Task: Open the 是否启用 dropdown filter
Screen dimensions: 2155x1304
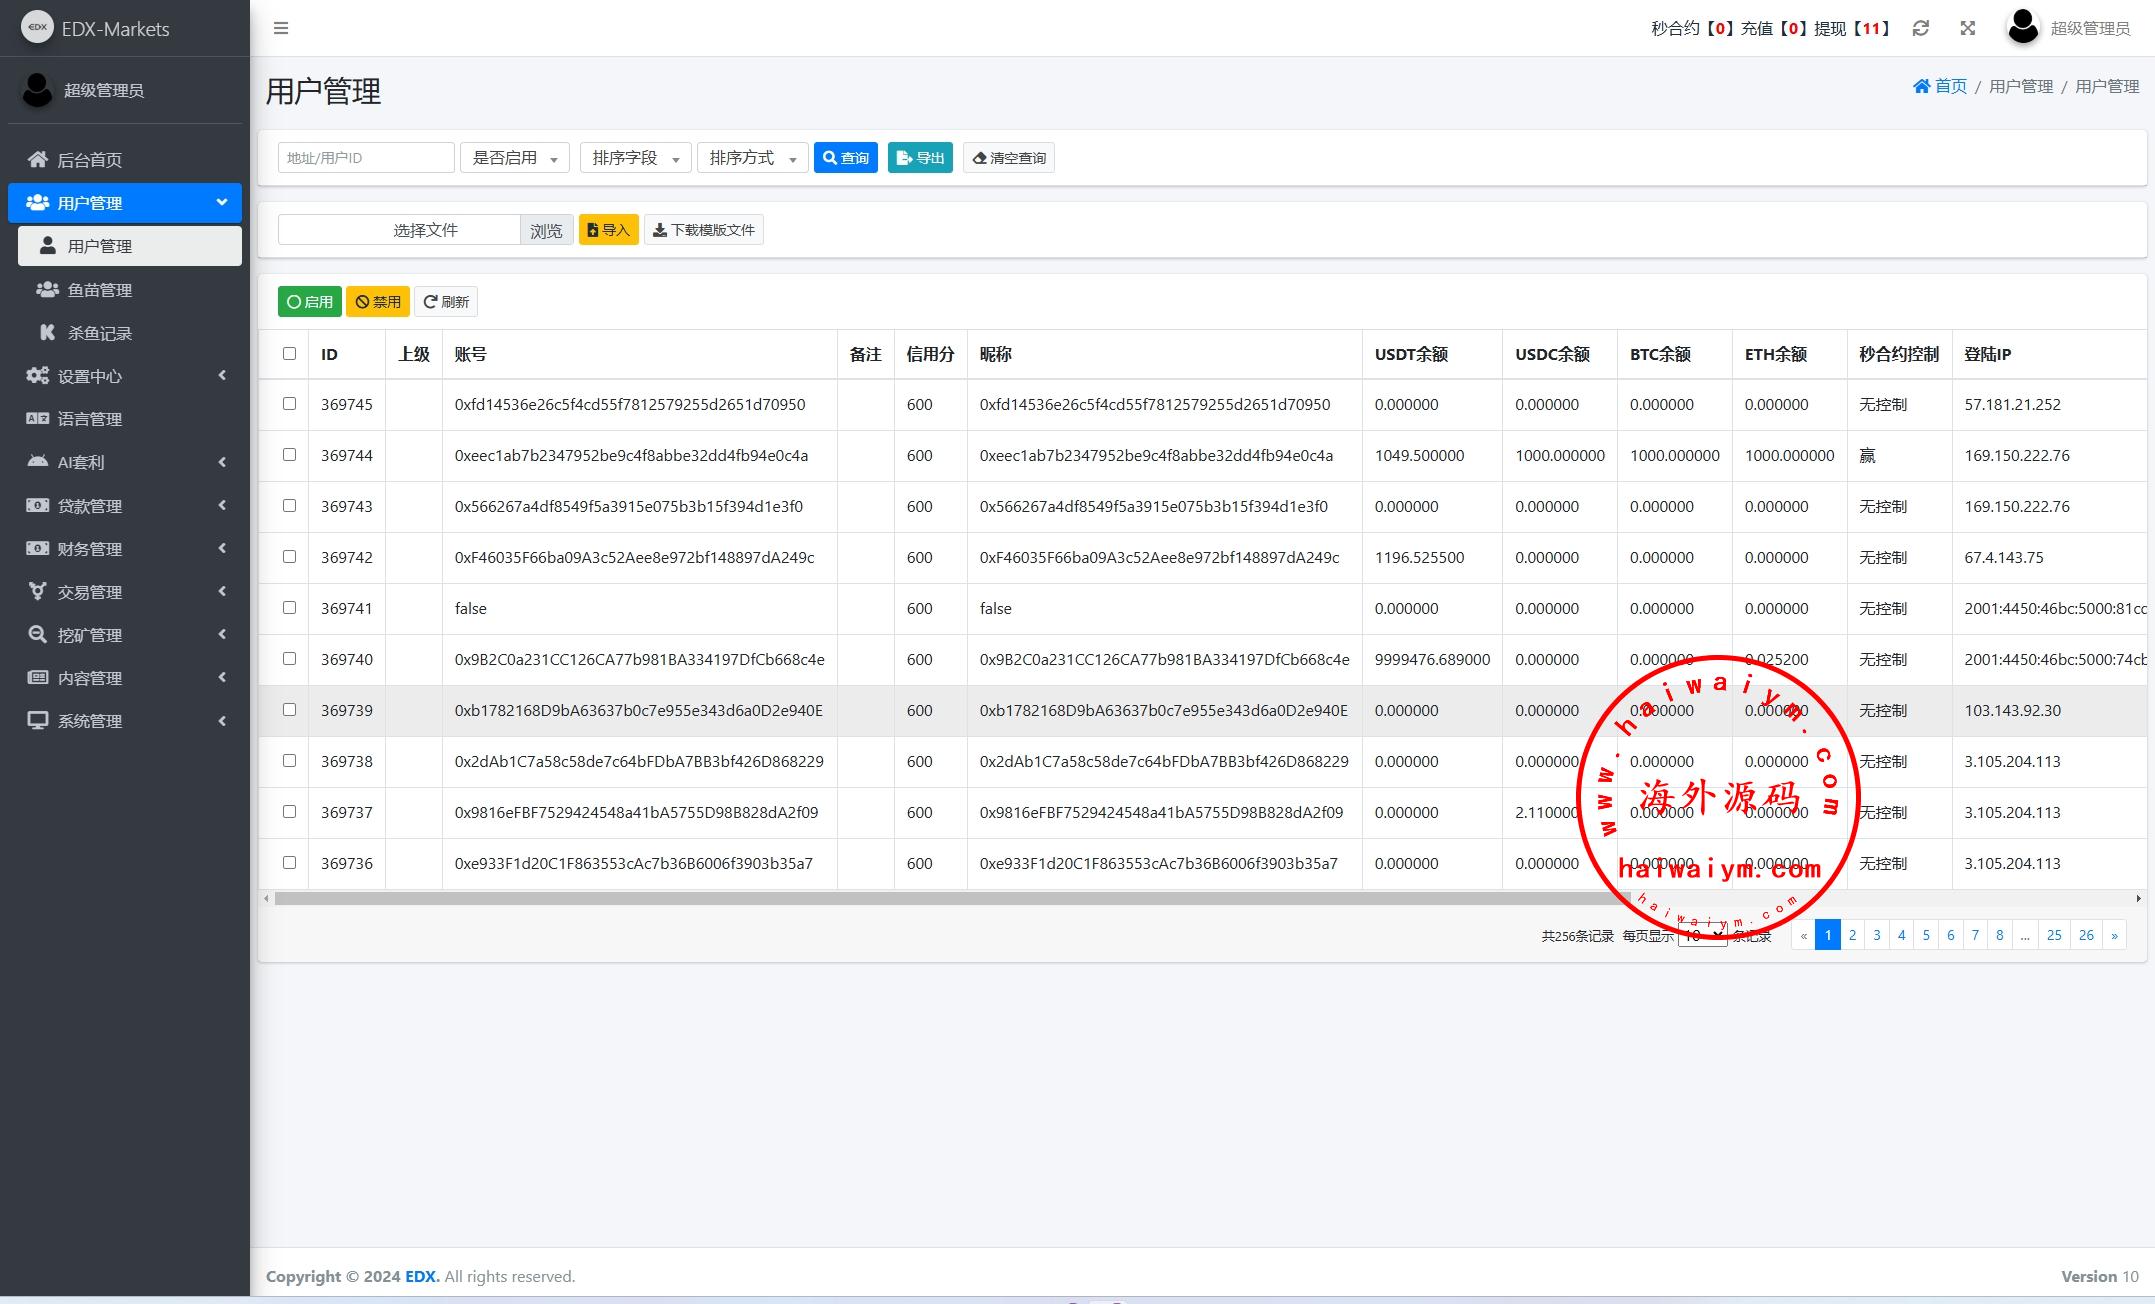Action: (515, 158)
